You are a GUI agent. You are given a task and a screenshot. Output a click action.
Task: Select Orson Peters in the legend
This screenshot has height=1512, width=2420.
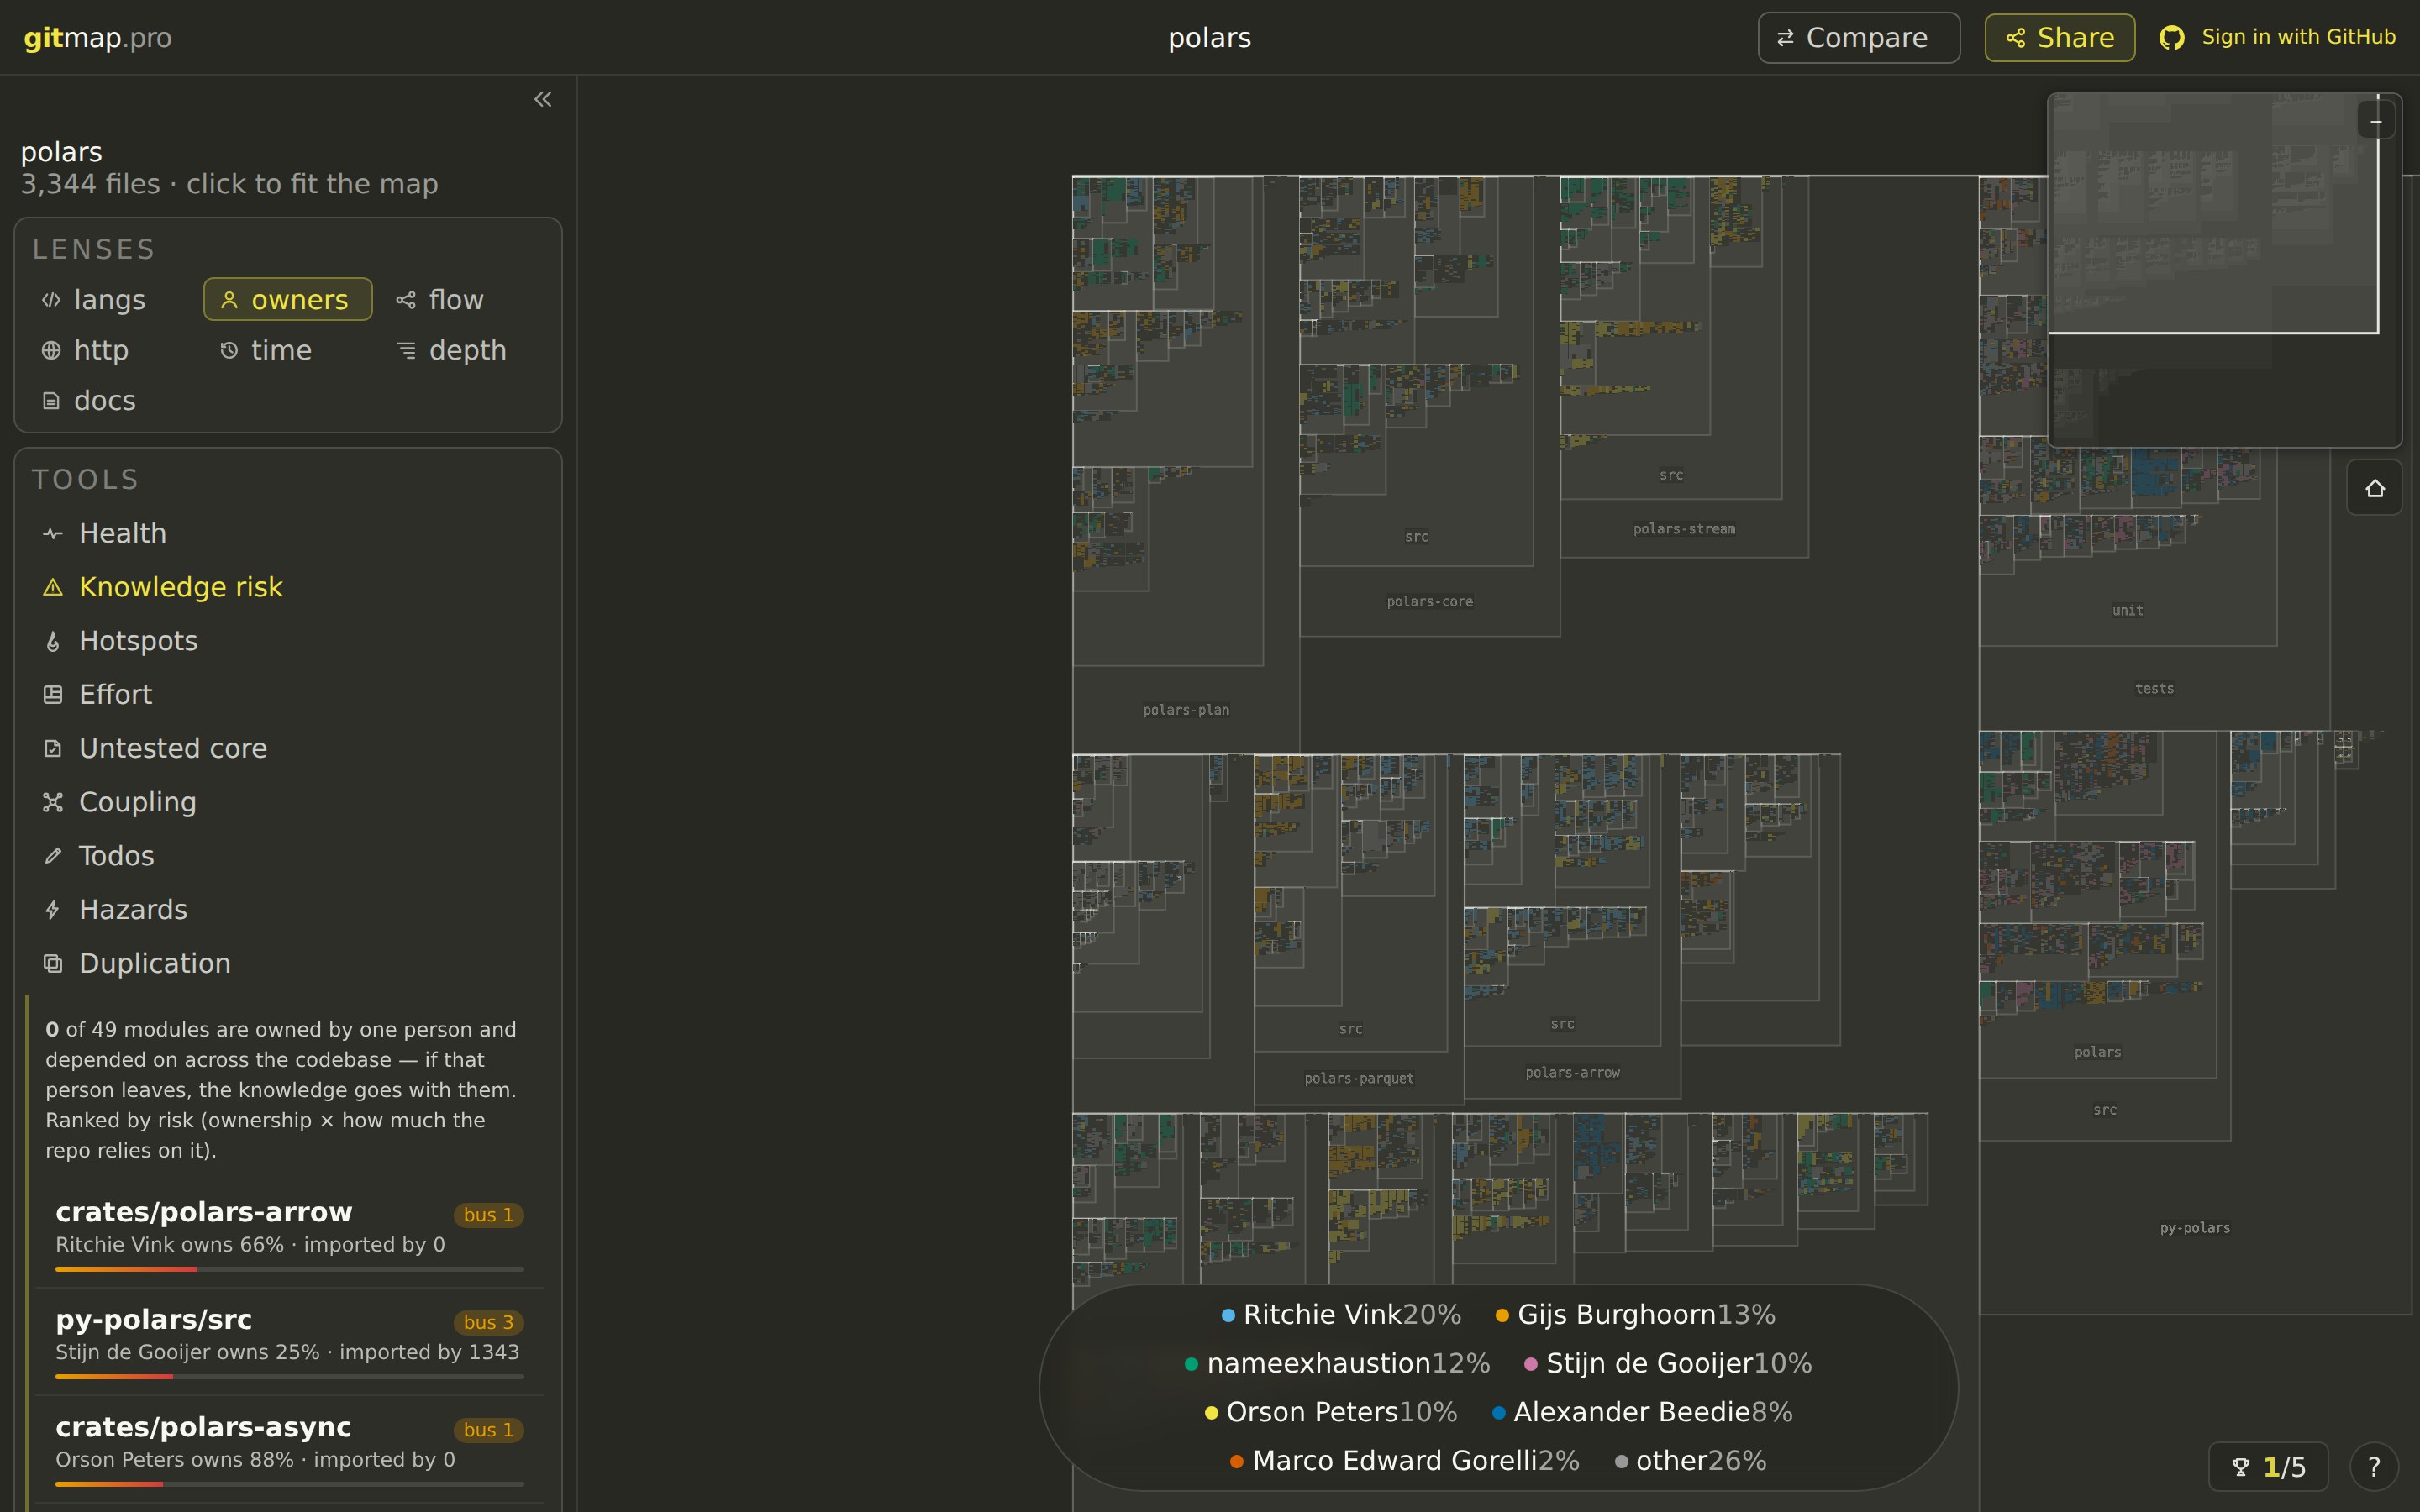point(1331,1412)
